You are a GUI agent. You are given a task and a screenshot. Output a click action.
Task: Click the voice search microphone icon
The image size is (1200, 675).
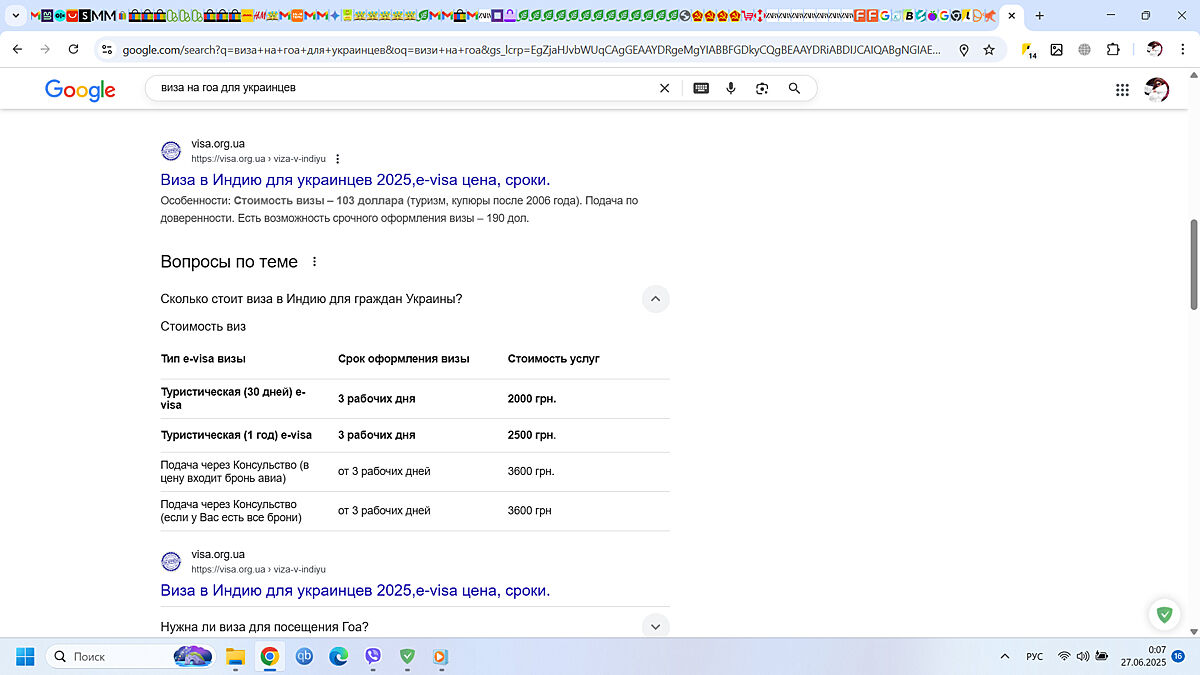(731, 88)
